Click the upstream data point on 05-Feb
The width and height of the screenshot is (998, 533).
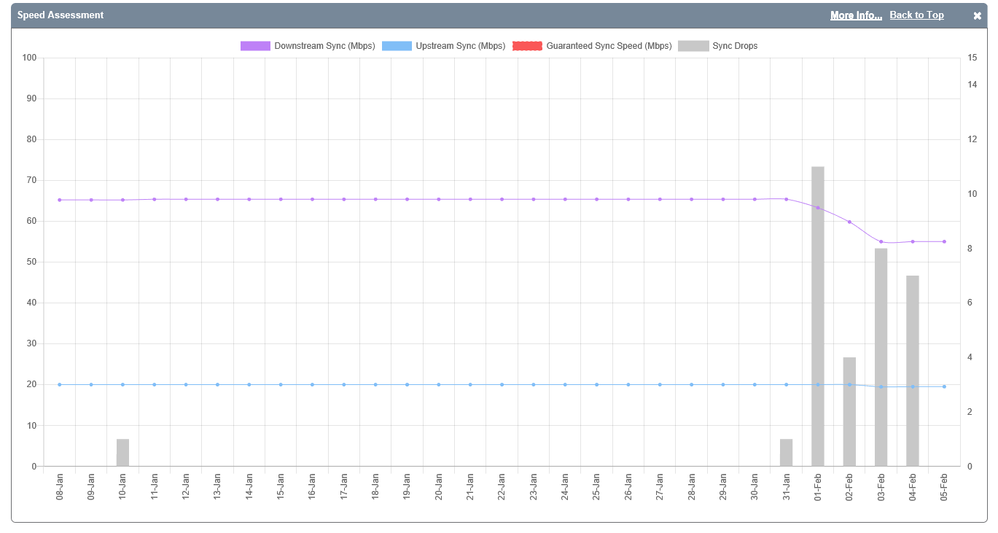pyautogui.click(x=944, y=387)
